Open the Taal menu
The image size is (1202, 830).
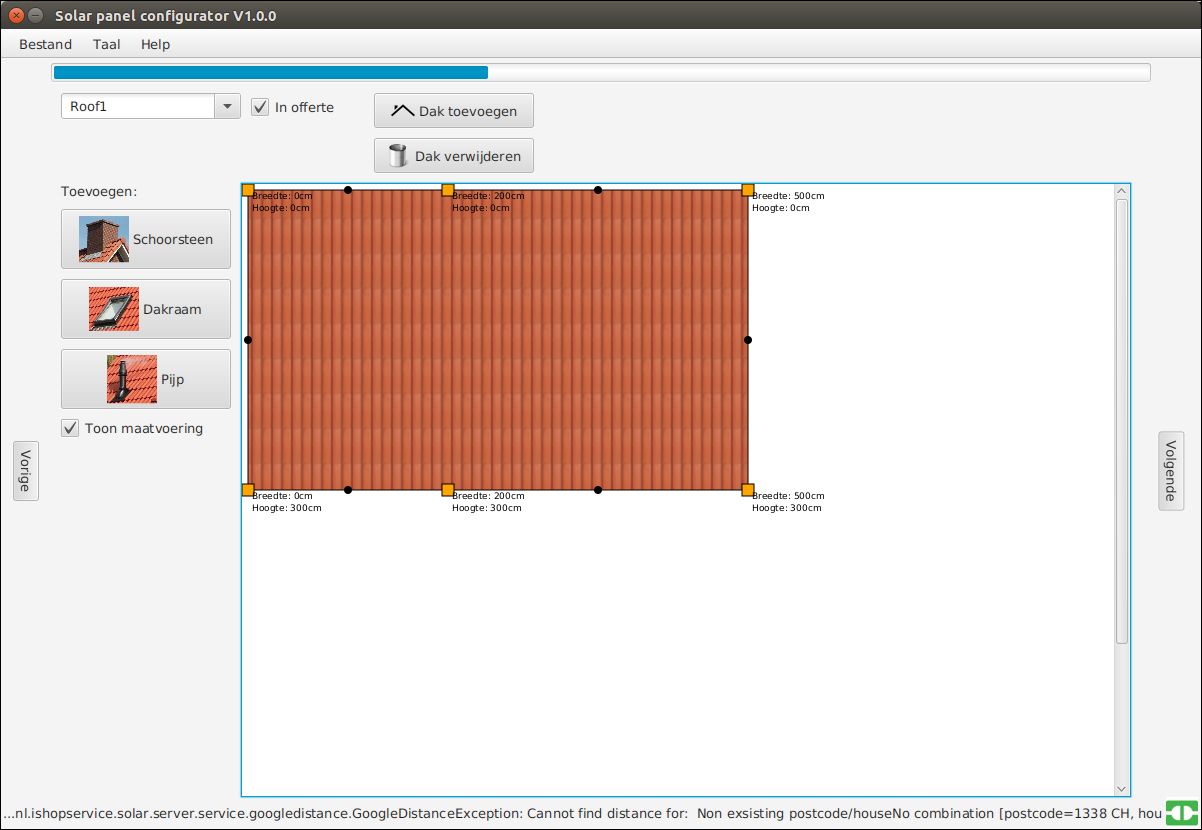tap(107, 44)
